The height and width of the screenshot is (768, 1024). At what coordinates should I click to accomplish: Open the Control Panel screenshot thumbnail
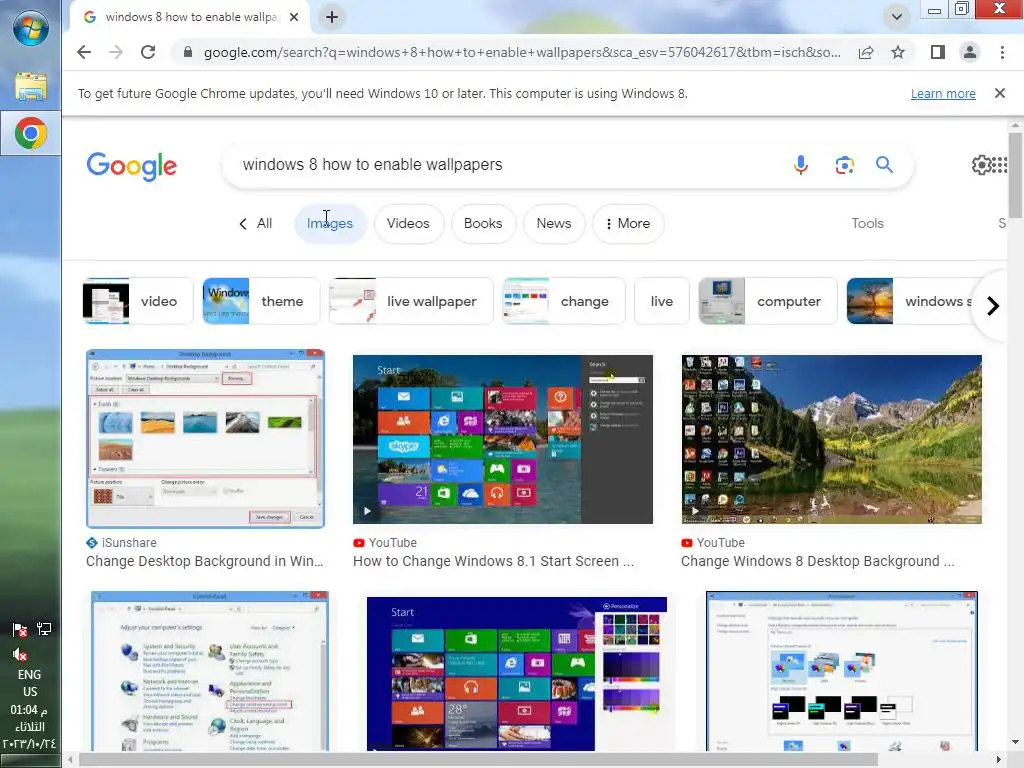(209, 671)
